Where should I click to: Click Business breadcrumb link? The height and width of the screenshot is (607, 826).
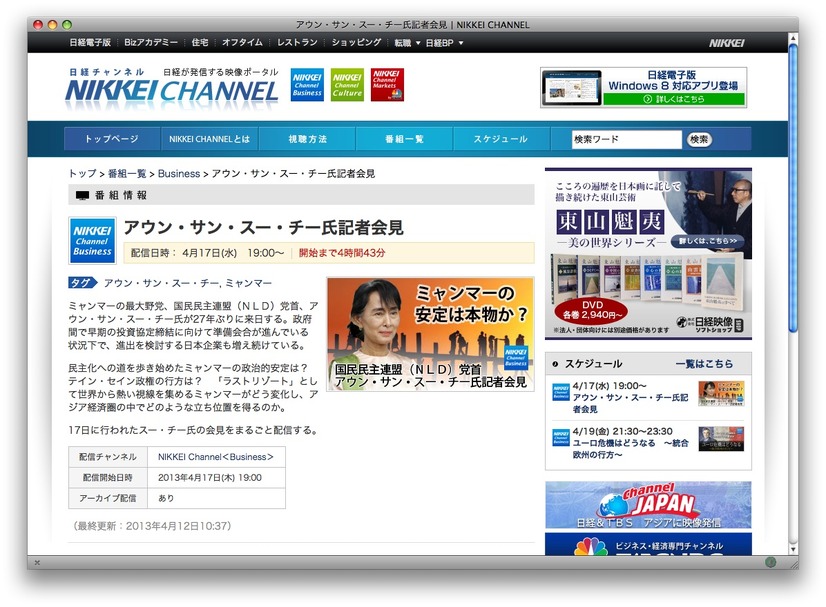pyautogui.click(x=179, y=173)
